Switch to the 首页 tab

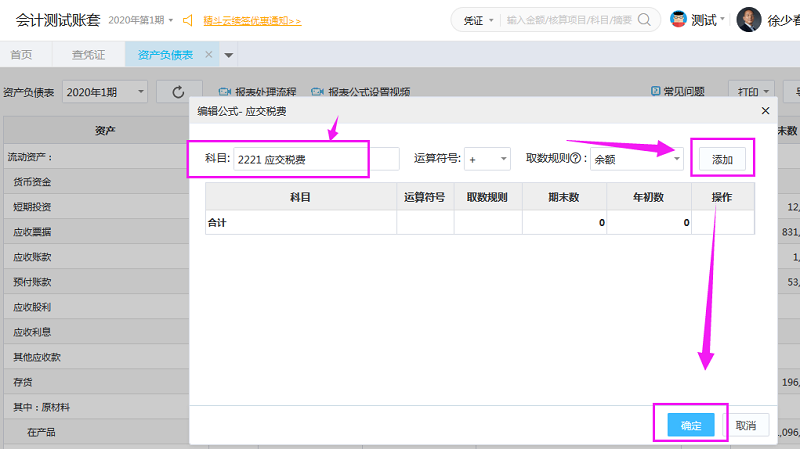21,55
